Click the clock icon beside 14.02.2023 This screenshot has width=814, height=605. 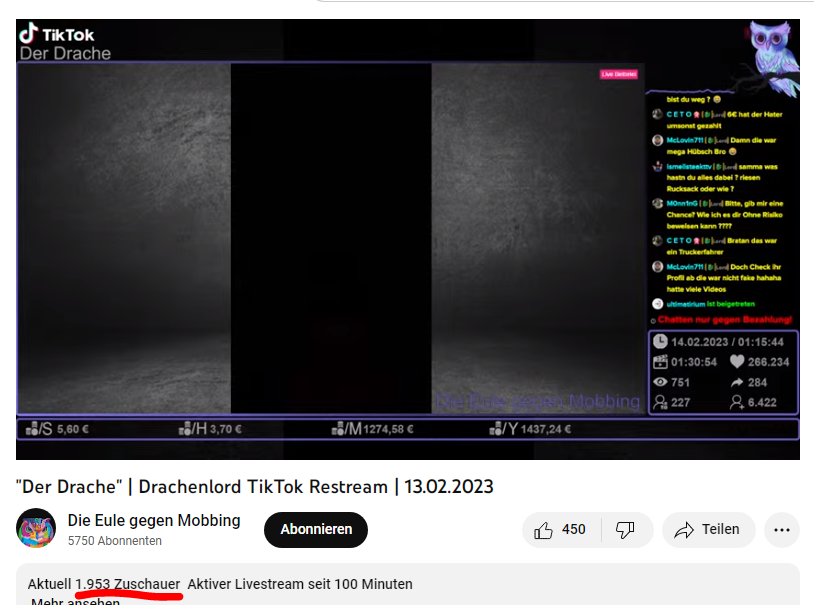[x=660, y=341]
